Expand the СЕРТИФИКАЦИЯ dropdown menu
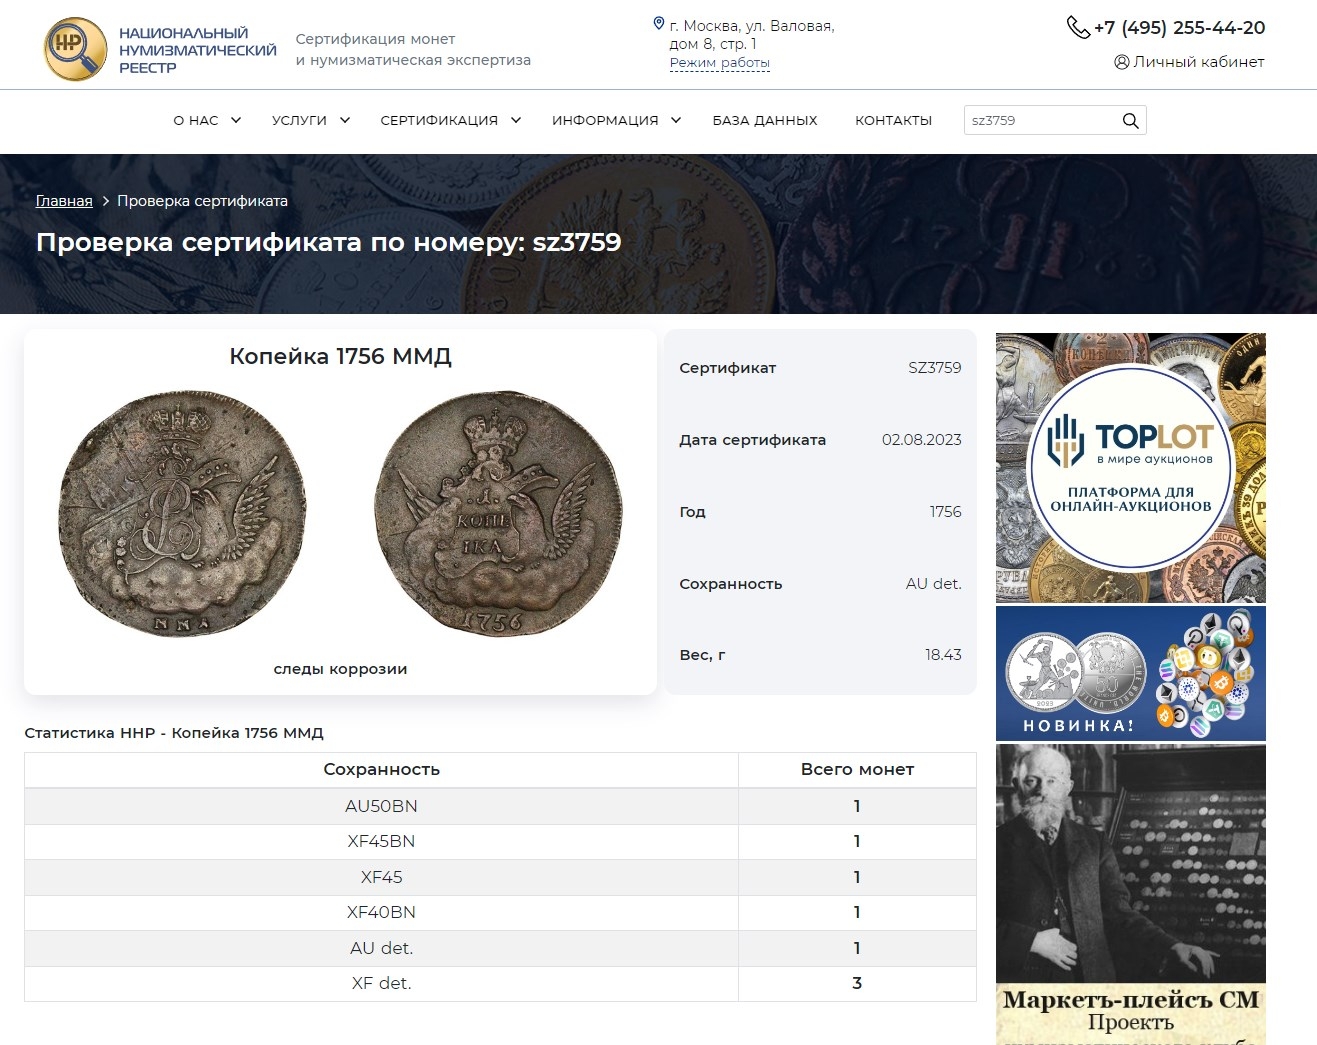 pos(450,121)
